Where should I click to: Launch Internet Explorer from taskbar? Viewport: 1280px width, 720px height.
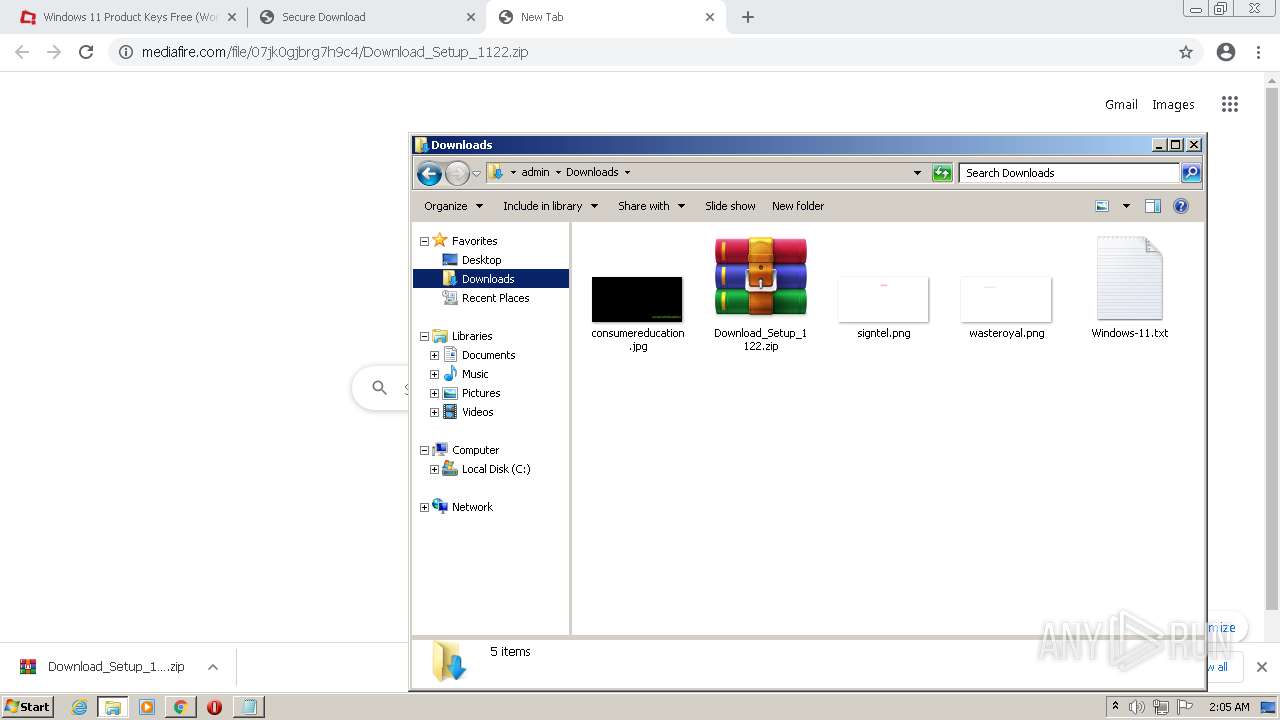click(x=80, y=707)
